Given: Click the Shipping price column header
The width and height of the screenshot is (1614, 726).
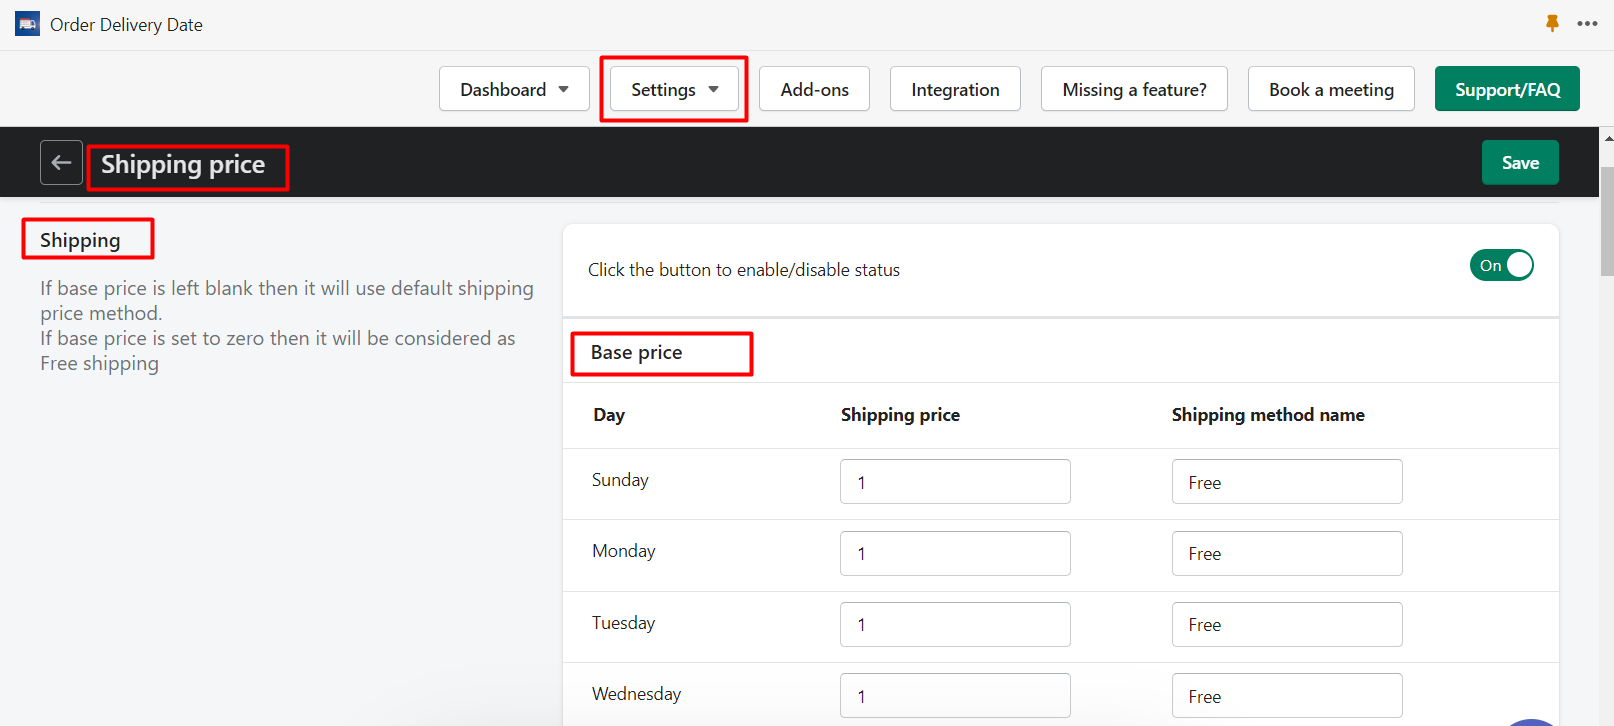Looking at the screenshot, I should pyautogui.click(x=900, y=415).
